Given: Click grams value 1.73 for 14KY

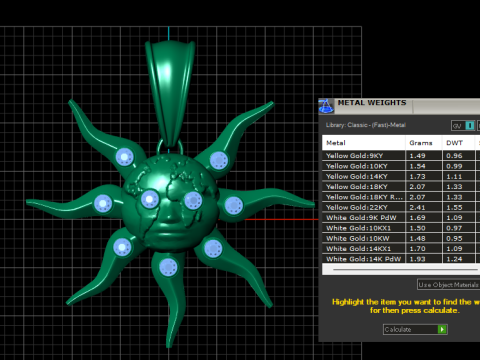Looking at the screenshot, I should point(417,176).
